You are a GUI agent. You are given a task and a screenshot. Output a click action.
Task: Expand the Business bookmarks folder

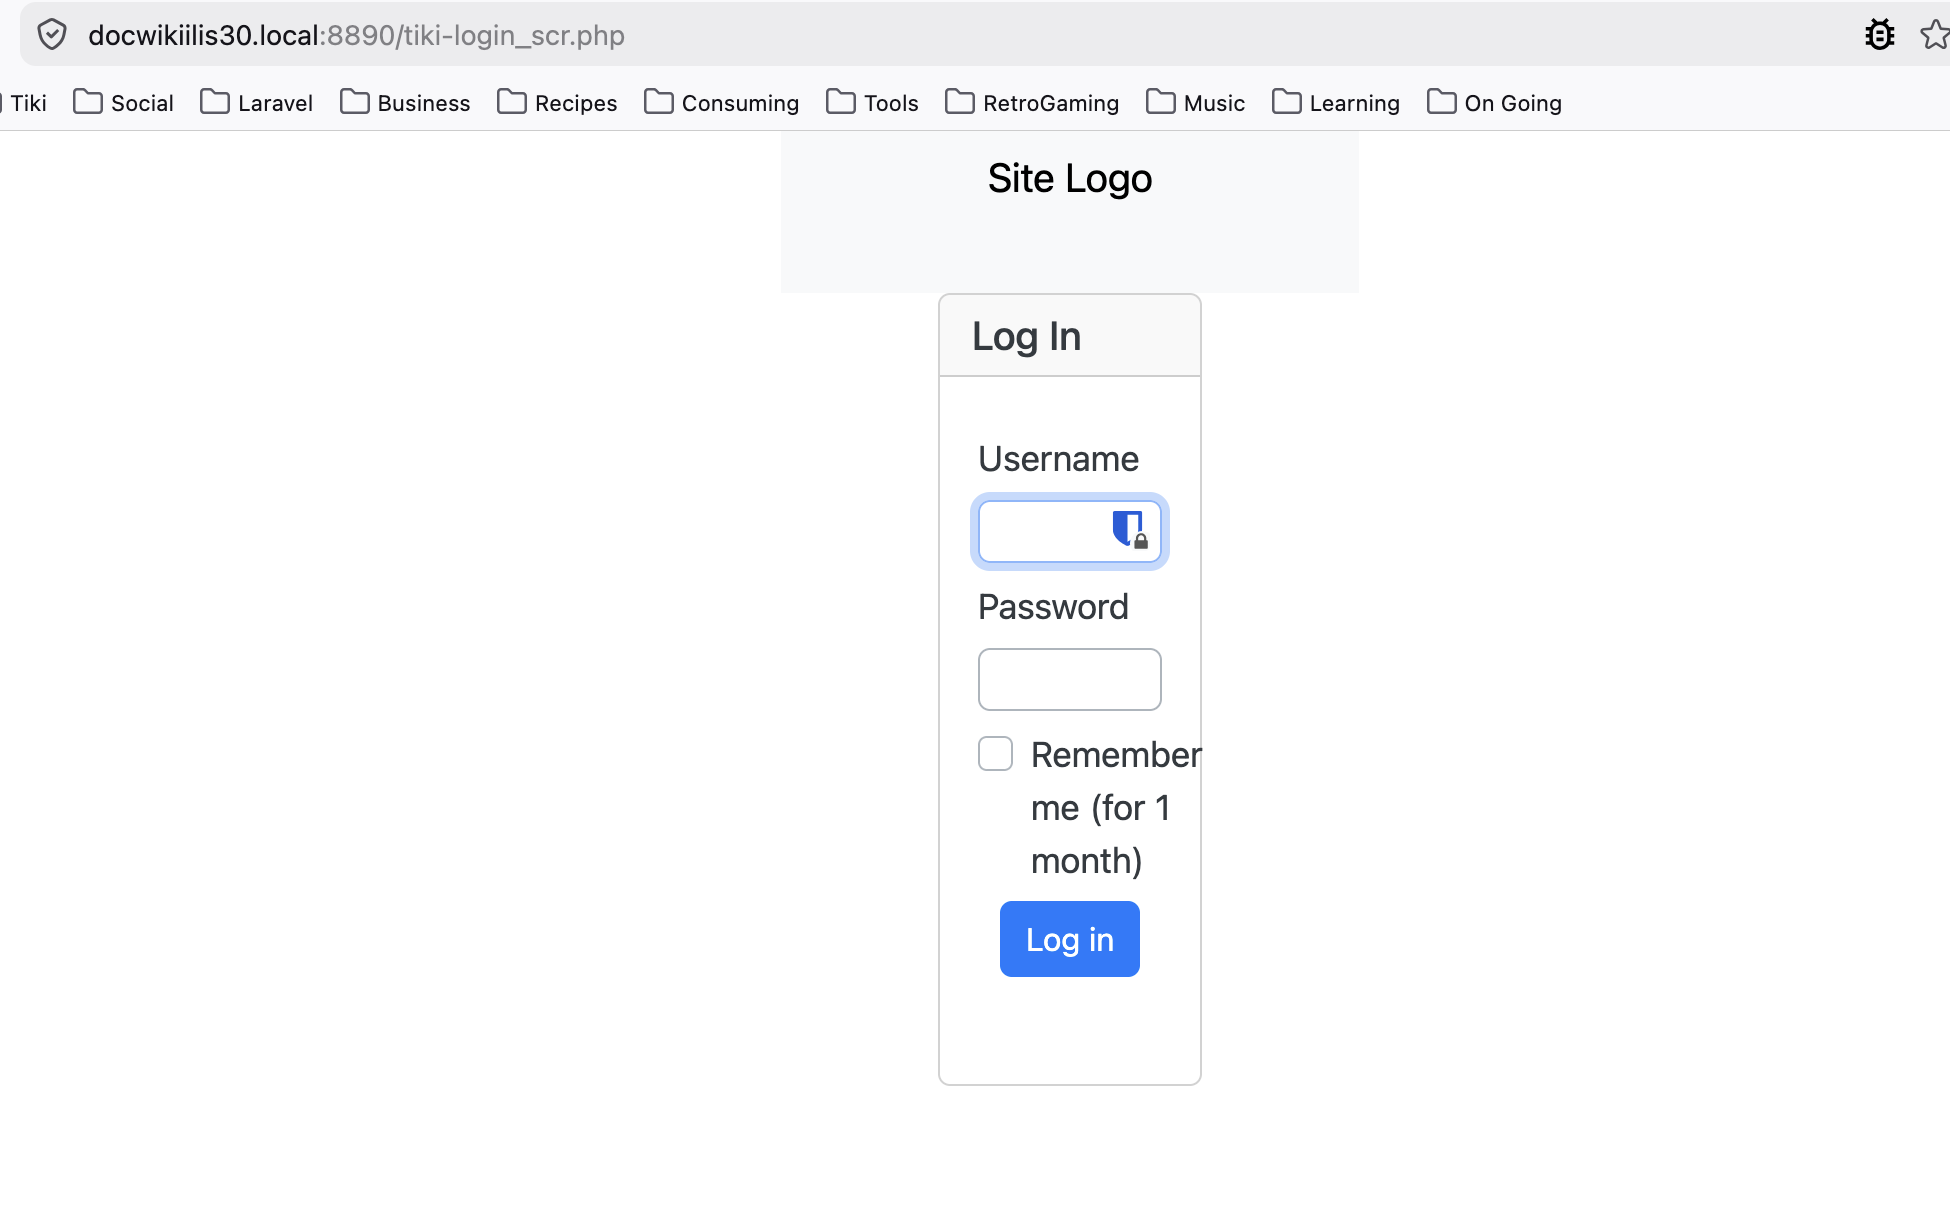(405, 103)
